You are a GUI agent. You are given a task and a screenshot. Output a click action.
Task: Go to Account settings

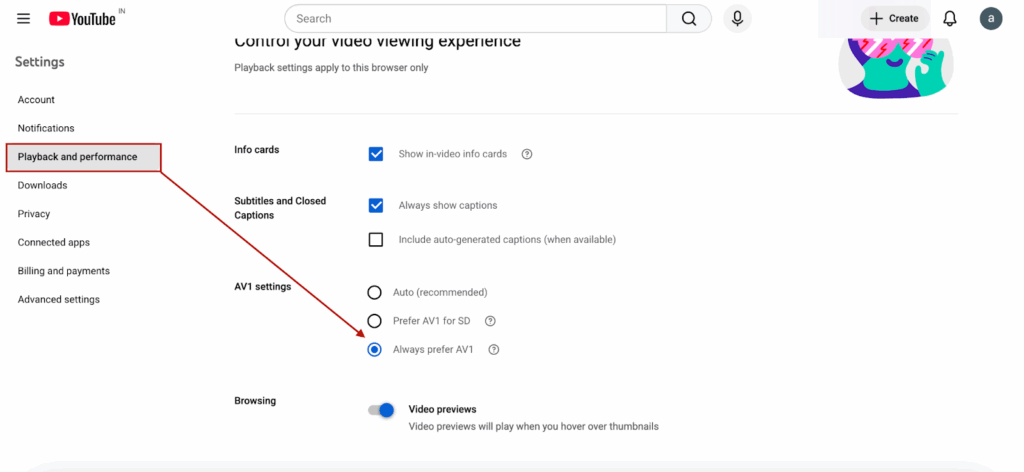point(36,100)
